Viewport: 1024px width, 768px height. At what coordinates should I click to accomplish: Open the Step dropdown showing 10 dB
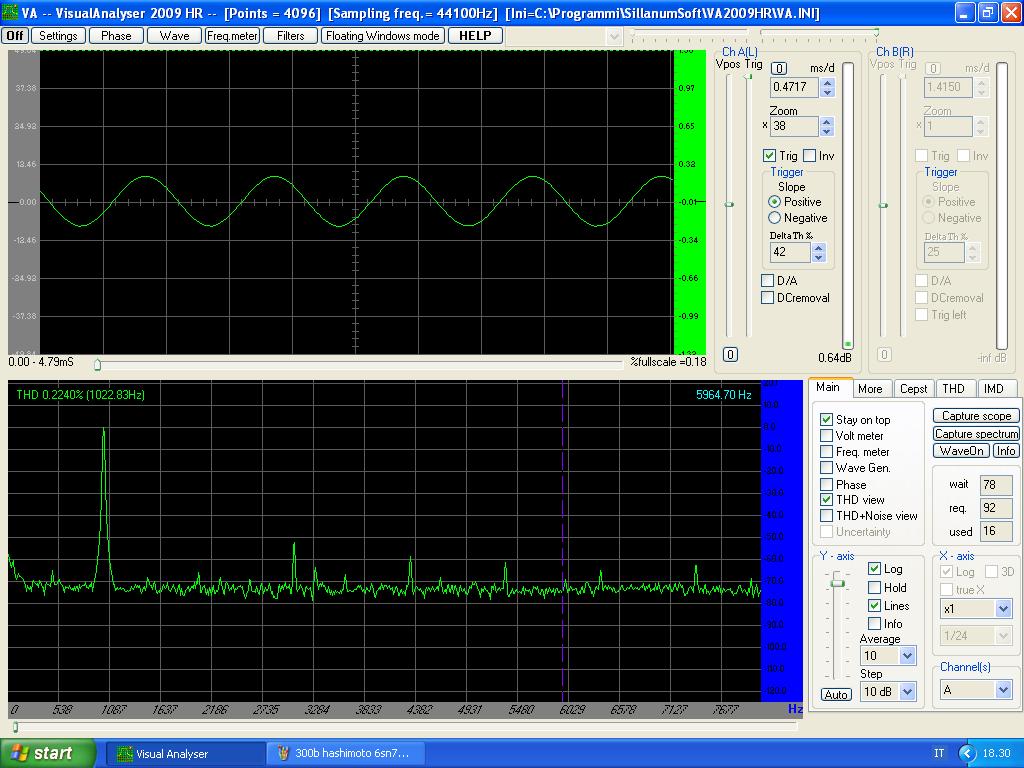(907, 692)
